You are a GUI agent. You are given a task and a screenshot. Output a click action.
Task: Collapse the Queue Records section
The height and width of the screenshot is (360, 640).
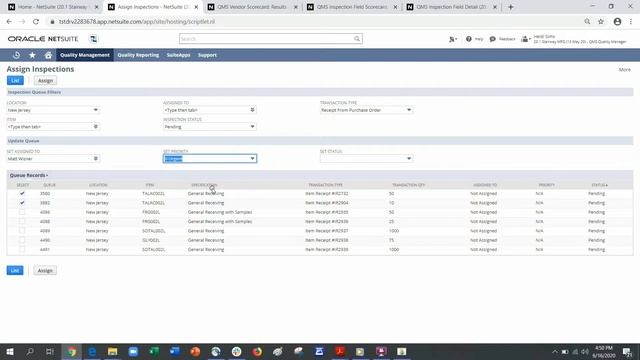coord(29,175)
